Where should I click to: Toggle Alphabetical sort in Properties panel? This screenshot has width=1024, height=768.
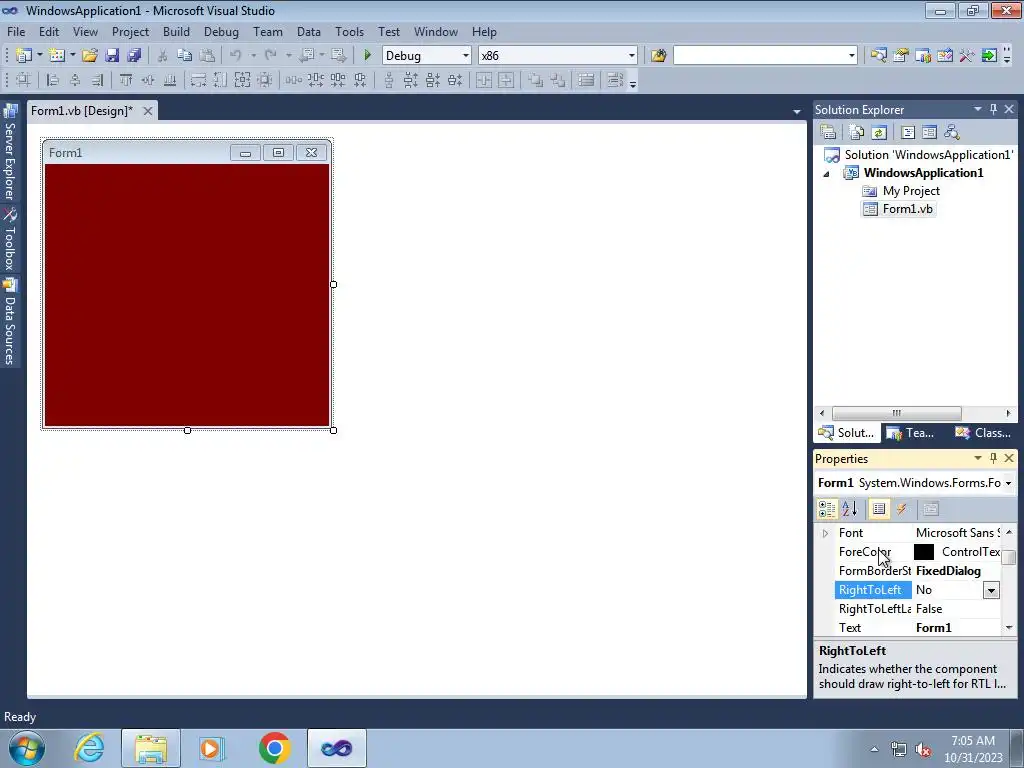849,509
